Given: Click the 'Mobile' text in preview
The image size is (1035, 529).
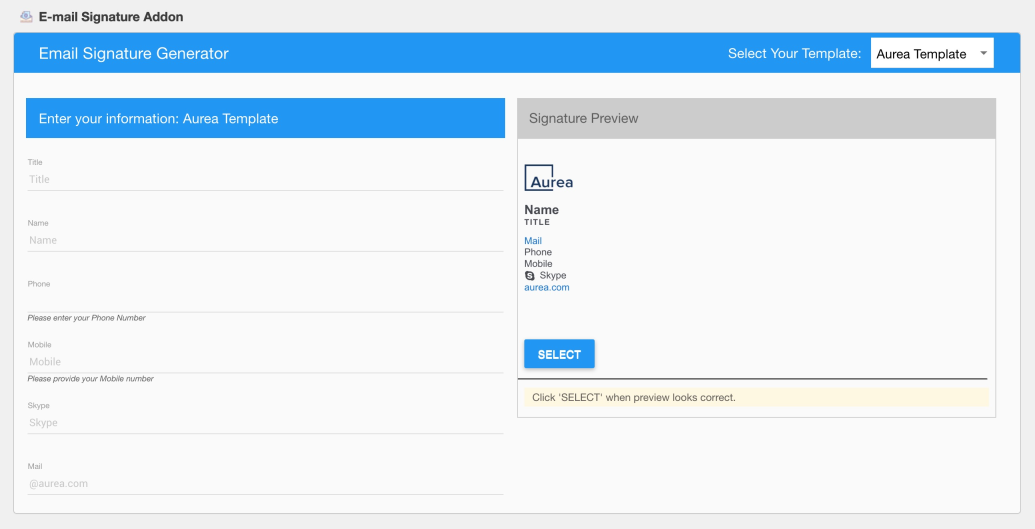Looking at the screenshot, I should point(538,264).
